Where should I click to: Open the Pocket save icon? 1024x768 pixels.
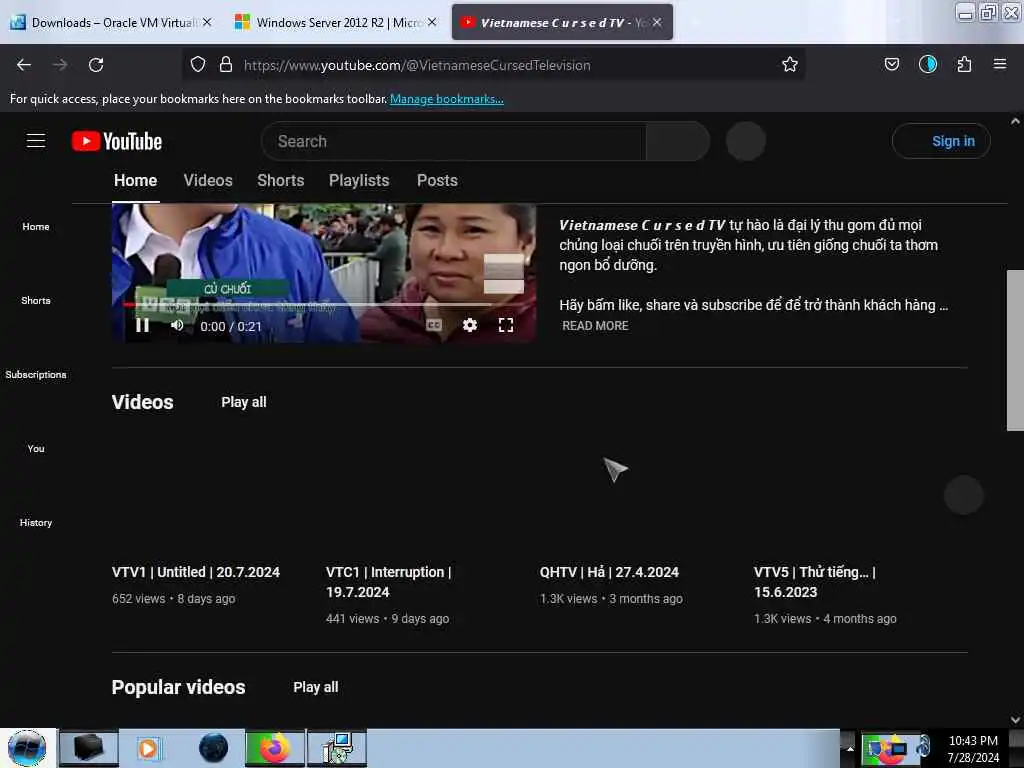[x=891, y=64]
